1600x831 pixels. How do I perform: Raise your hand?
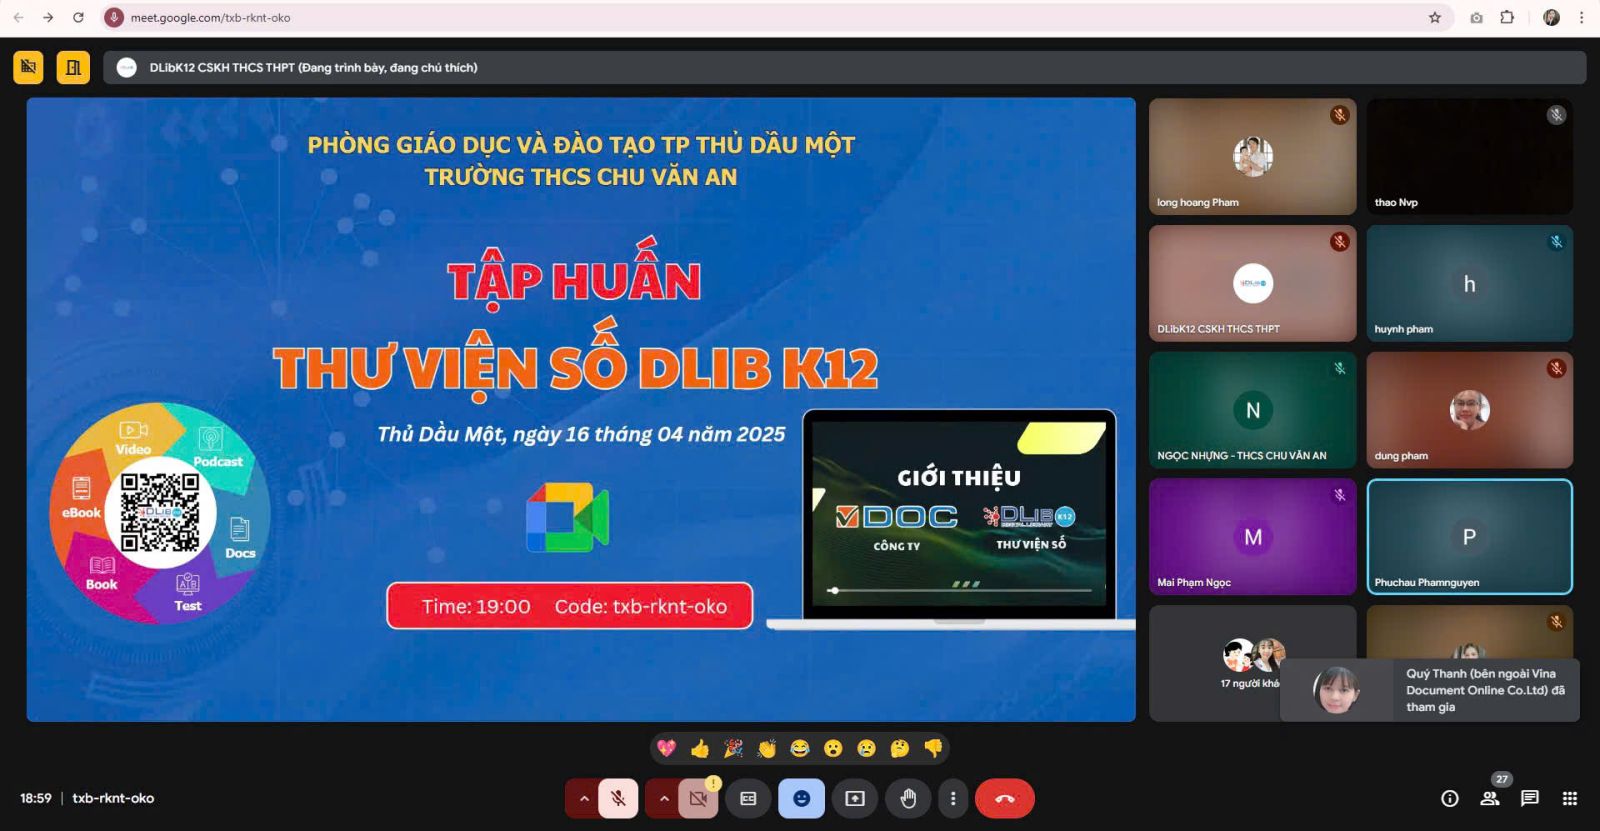[908, 798]
